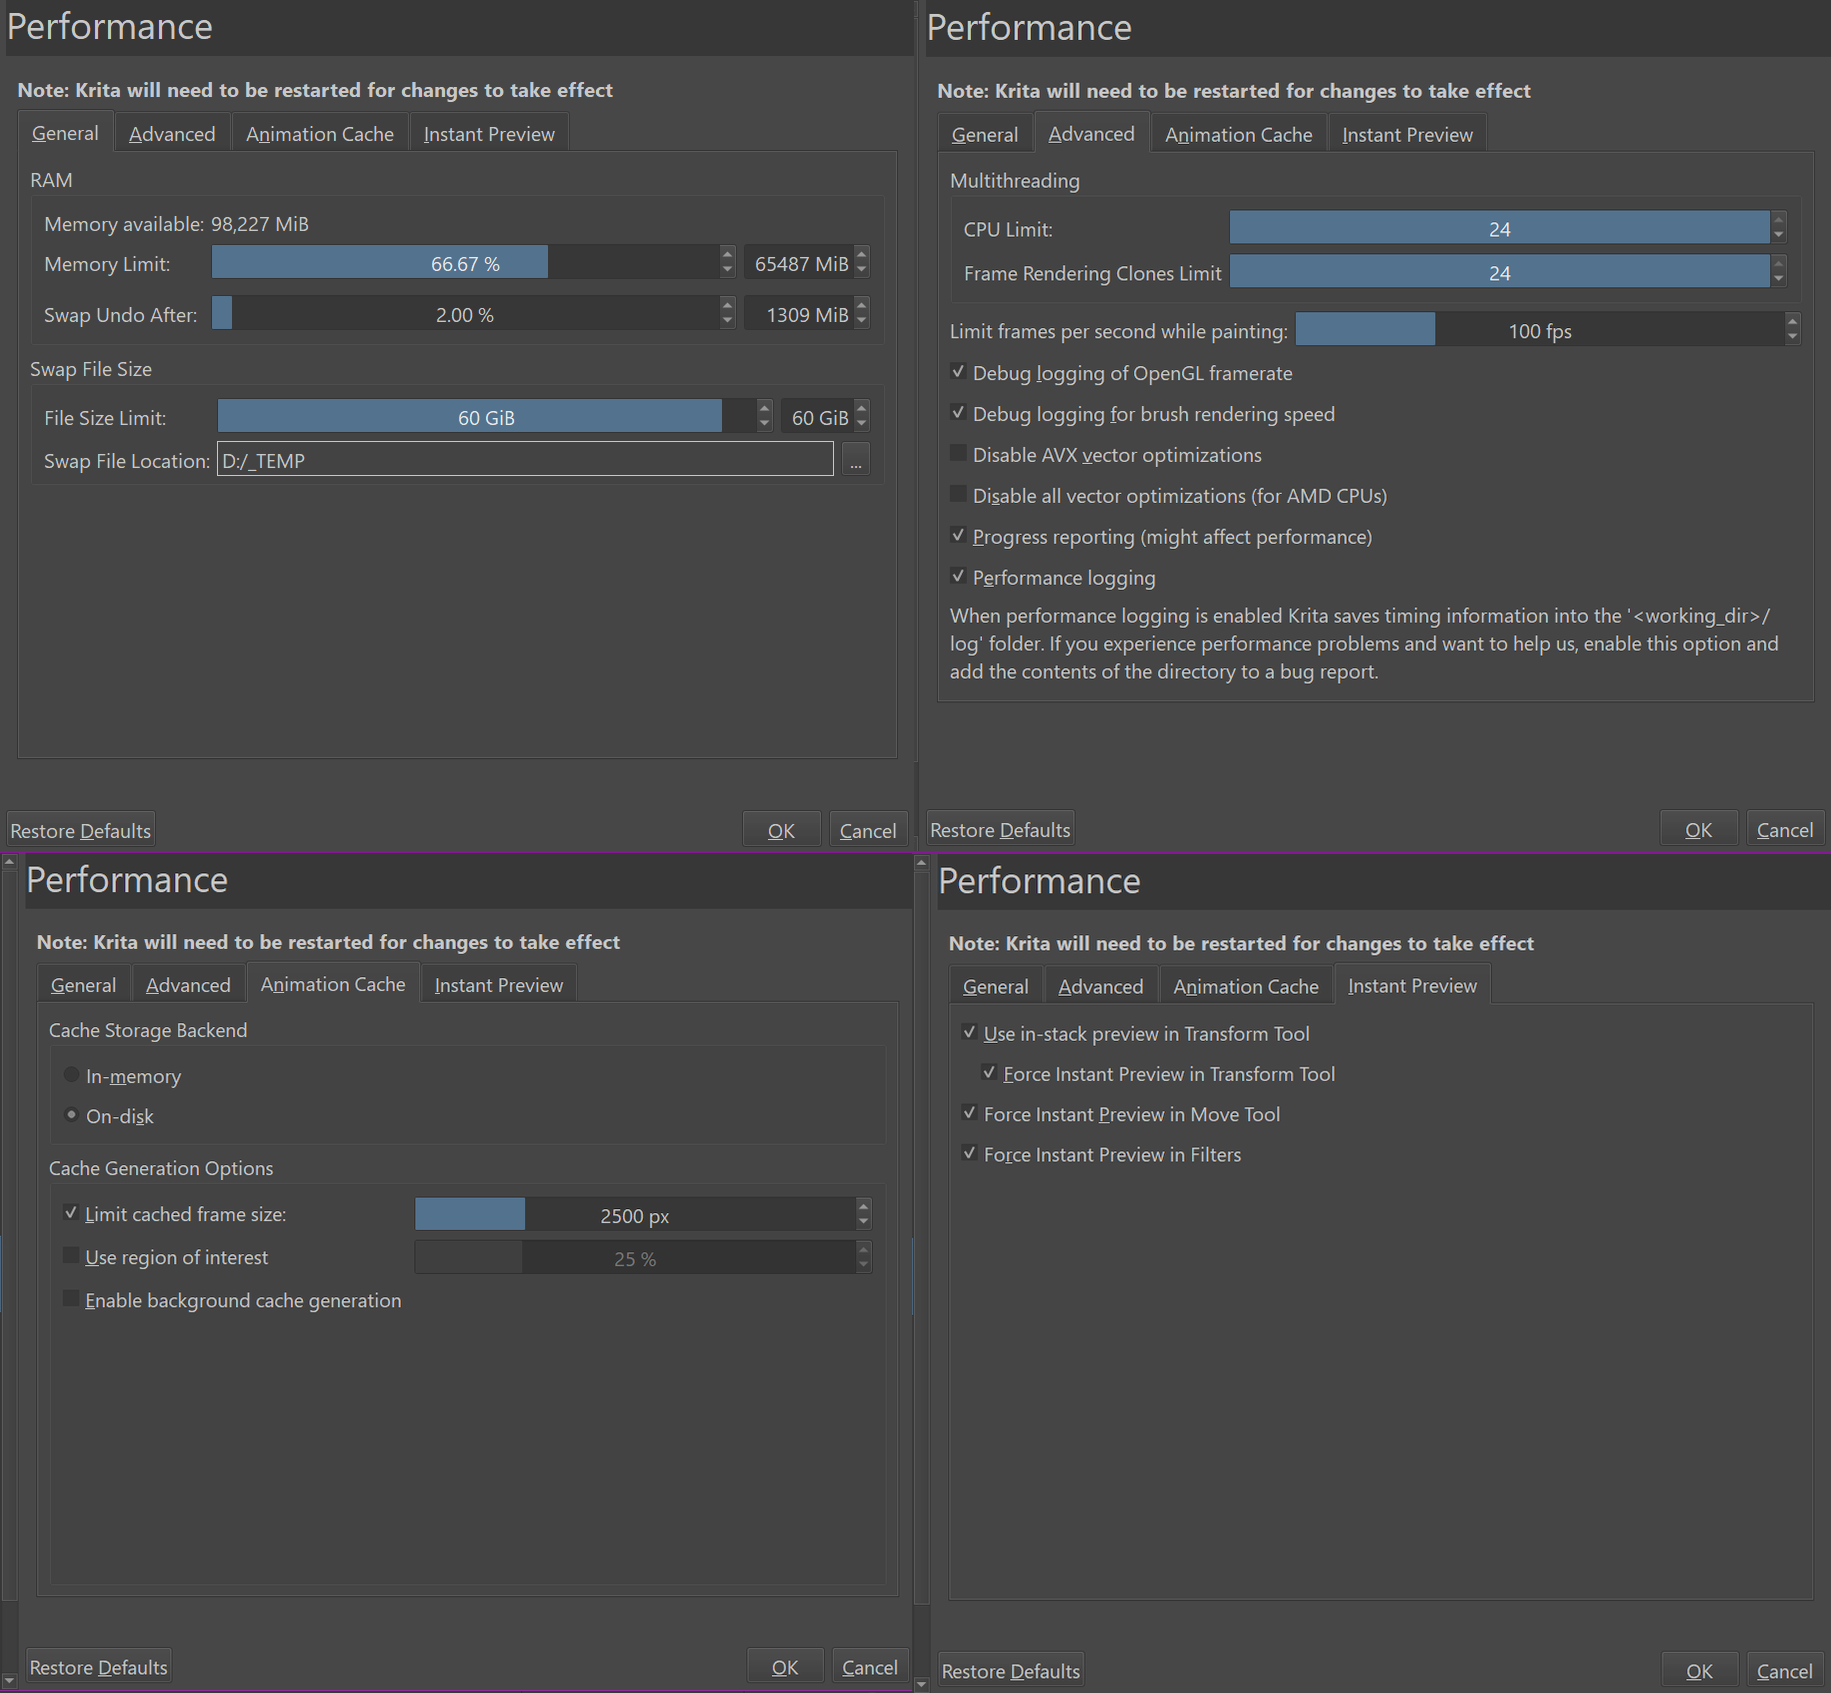The height and width of the screenshot is (1693, 1831).
Task: Click the Frame Rendering Clones Limit slider
Action: click(1498, 273)
